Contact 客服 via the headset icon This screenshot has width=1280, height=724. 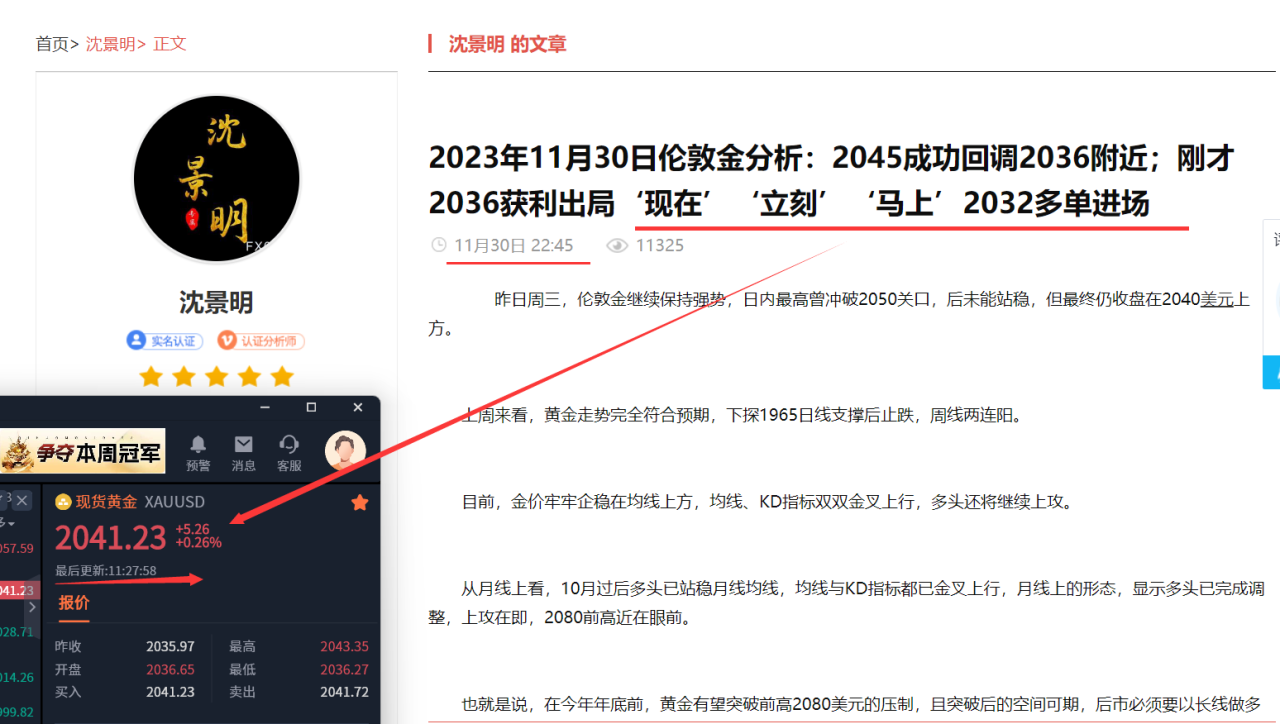289,444
